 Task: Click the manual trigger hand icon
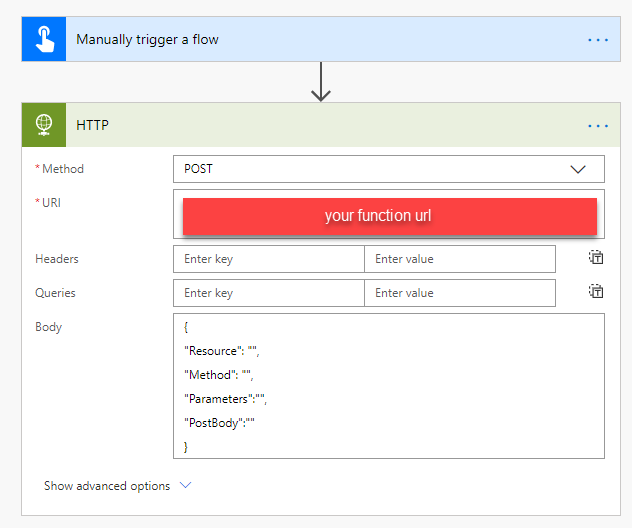[44, 40]
